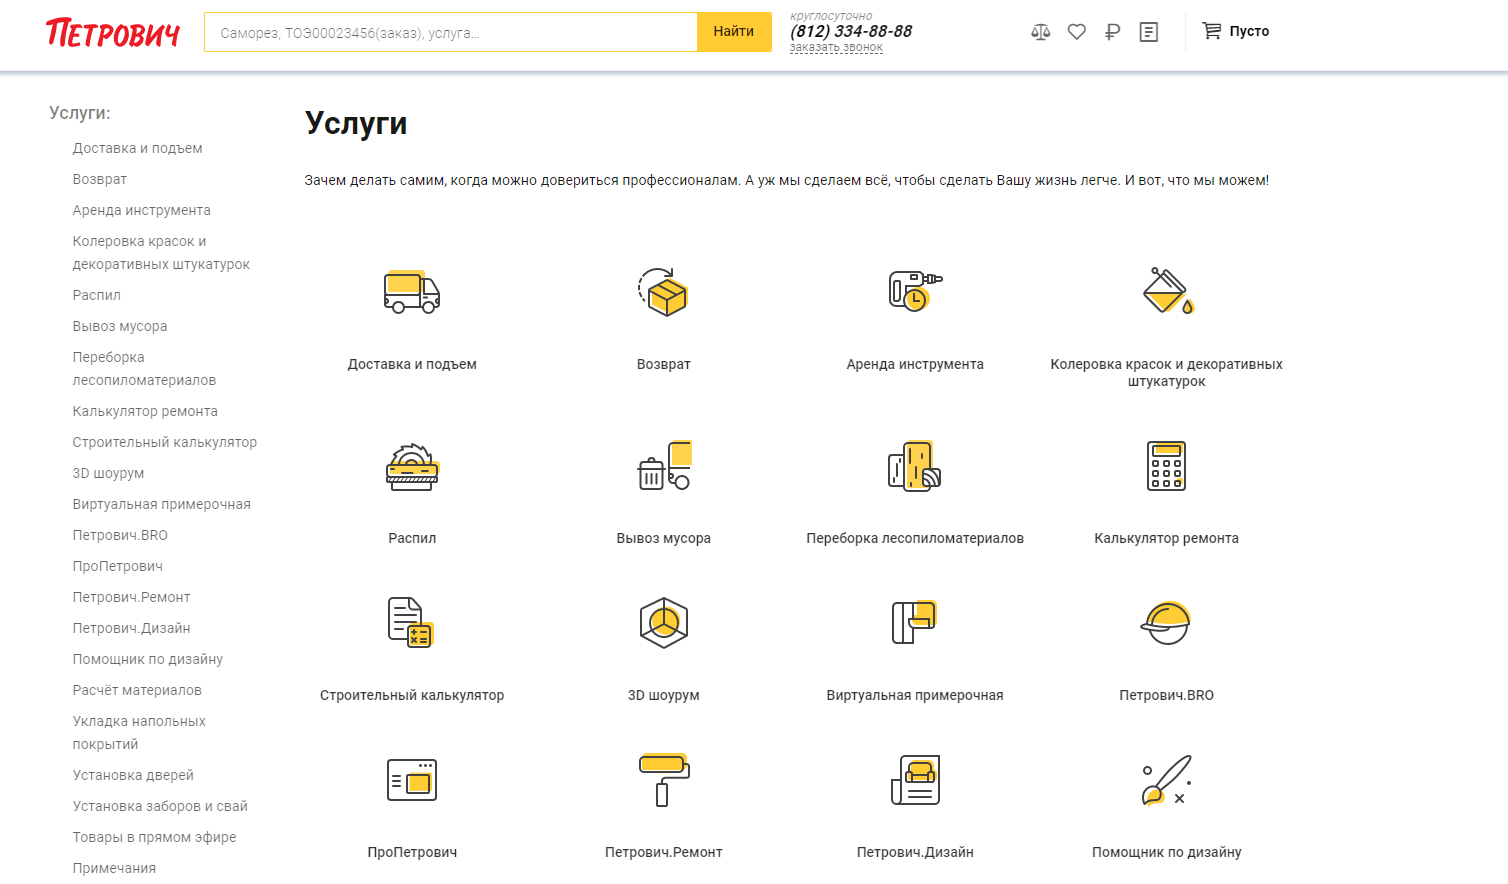This screenshot has height=884, width=1508.
Task: Click Петрович.BRO label in grid
Action: click(1166, 695)
